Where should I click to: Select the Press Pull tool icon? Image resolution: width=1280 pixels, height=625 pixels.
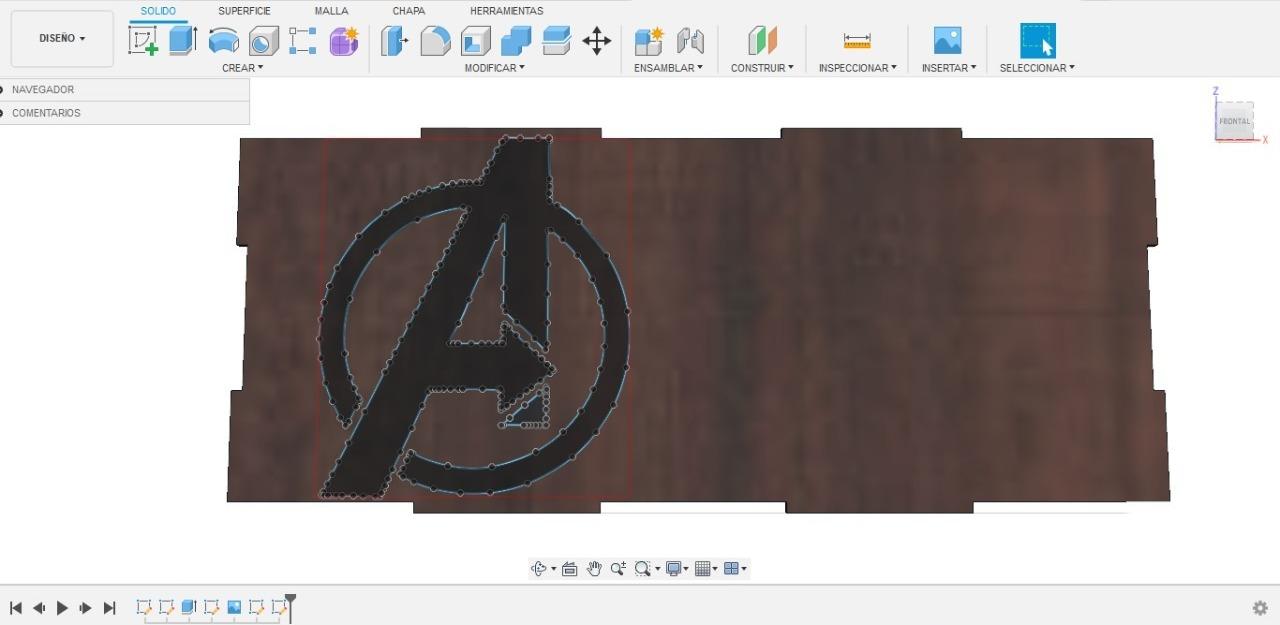pos(395,41)
